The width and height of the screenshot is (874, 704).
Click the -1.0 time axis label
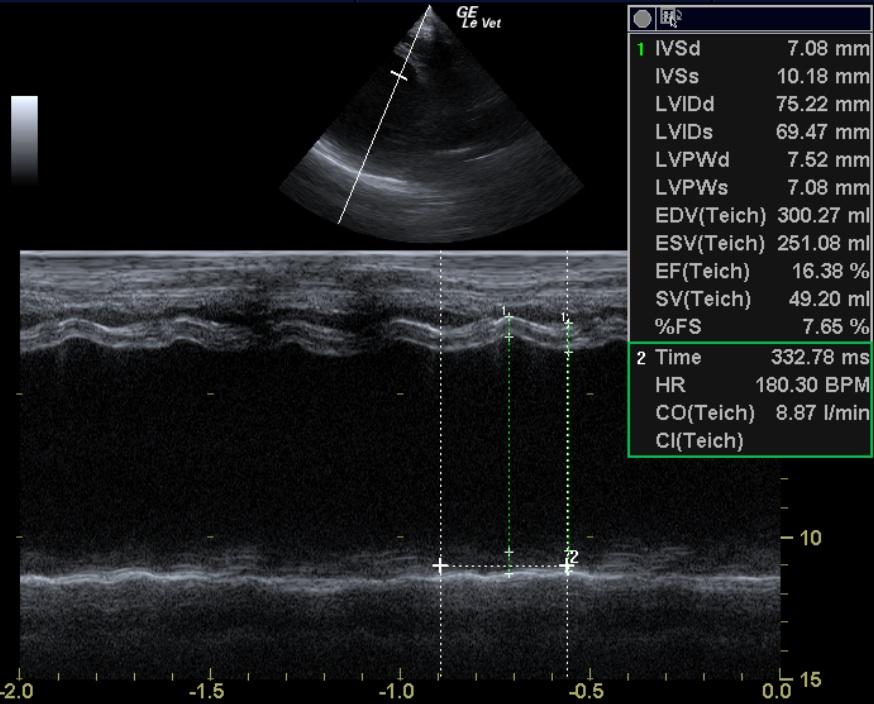tap(397, 692)
